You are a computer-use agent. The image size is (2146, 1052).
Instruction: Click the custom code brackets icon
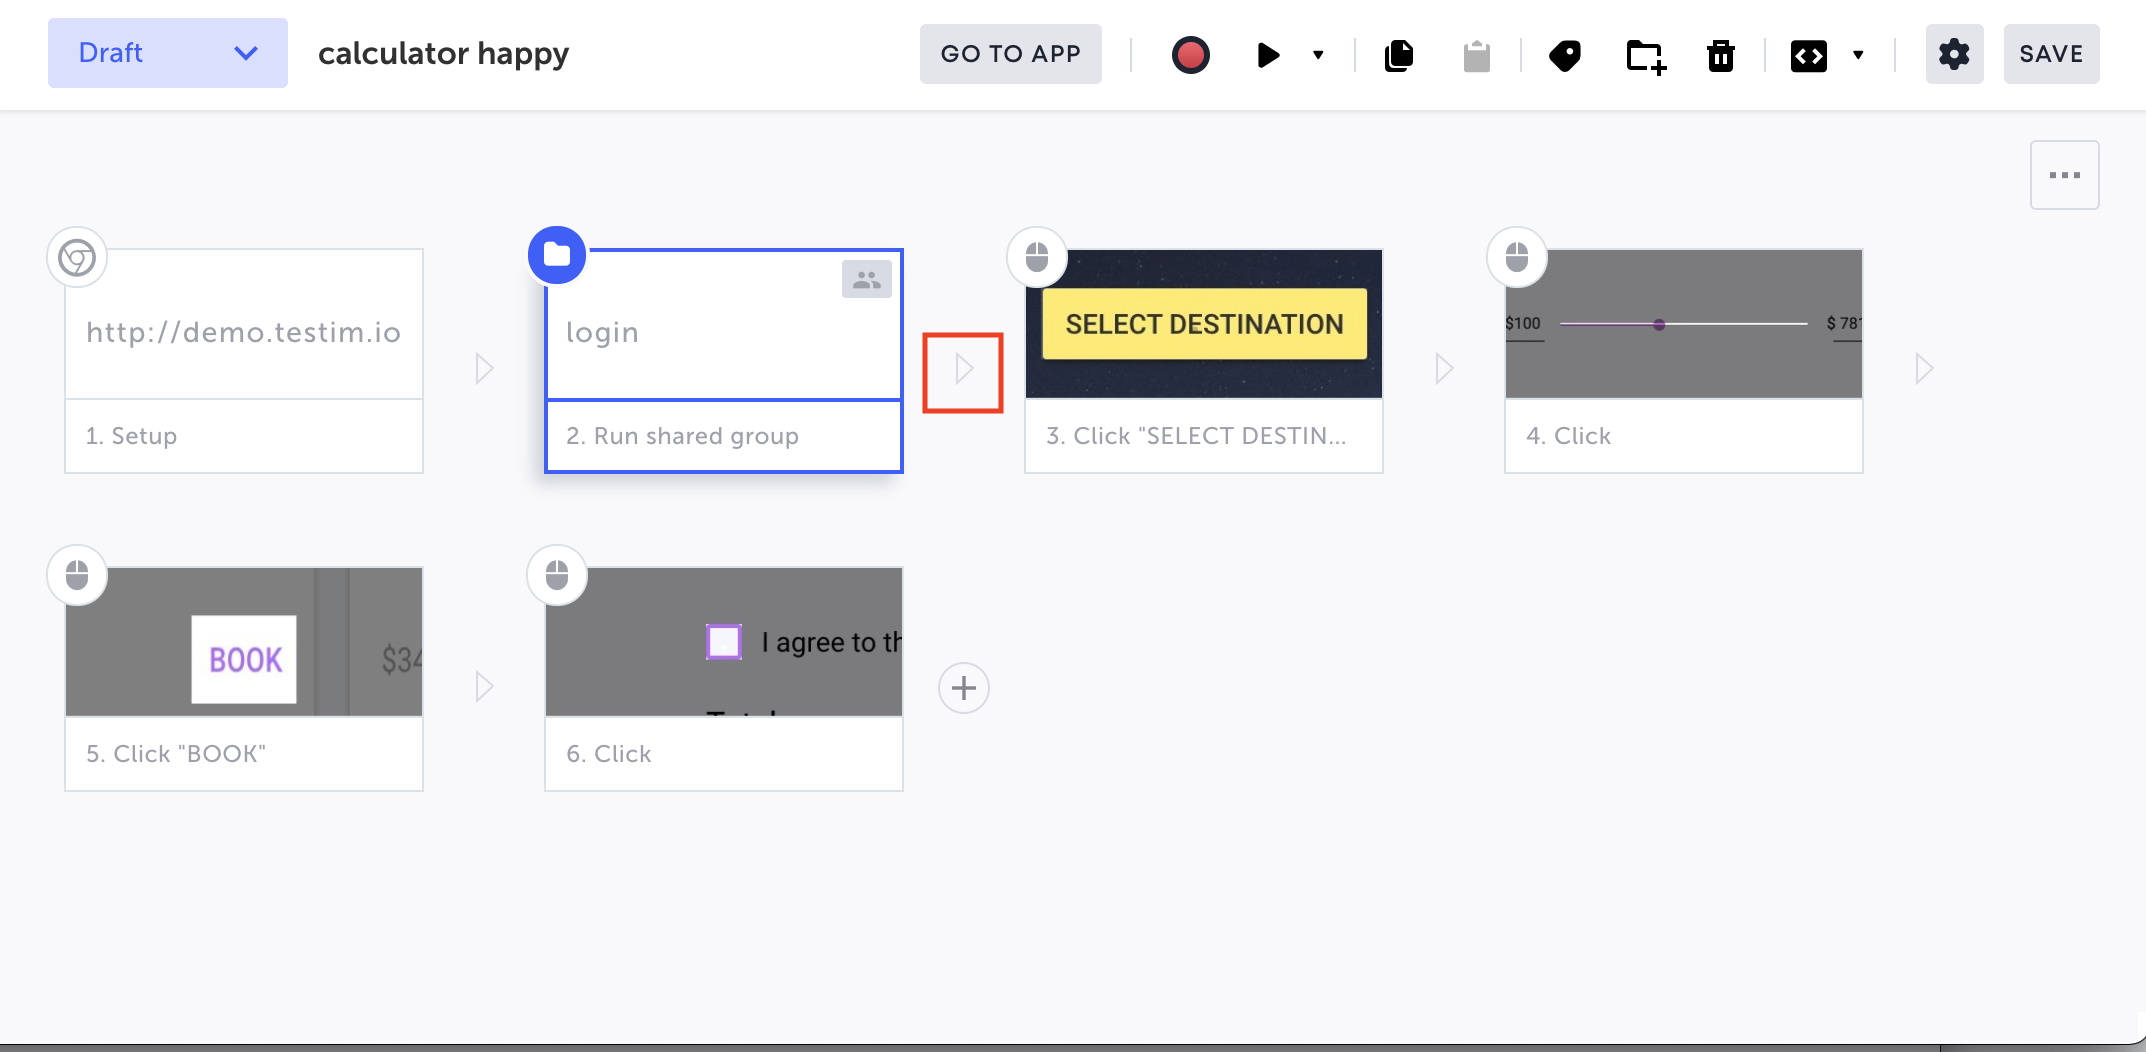[x=1808, y=55]
